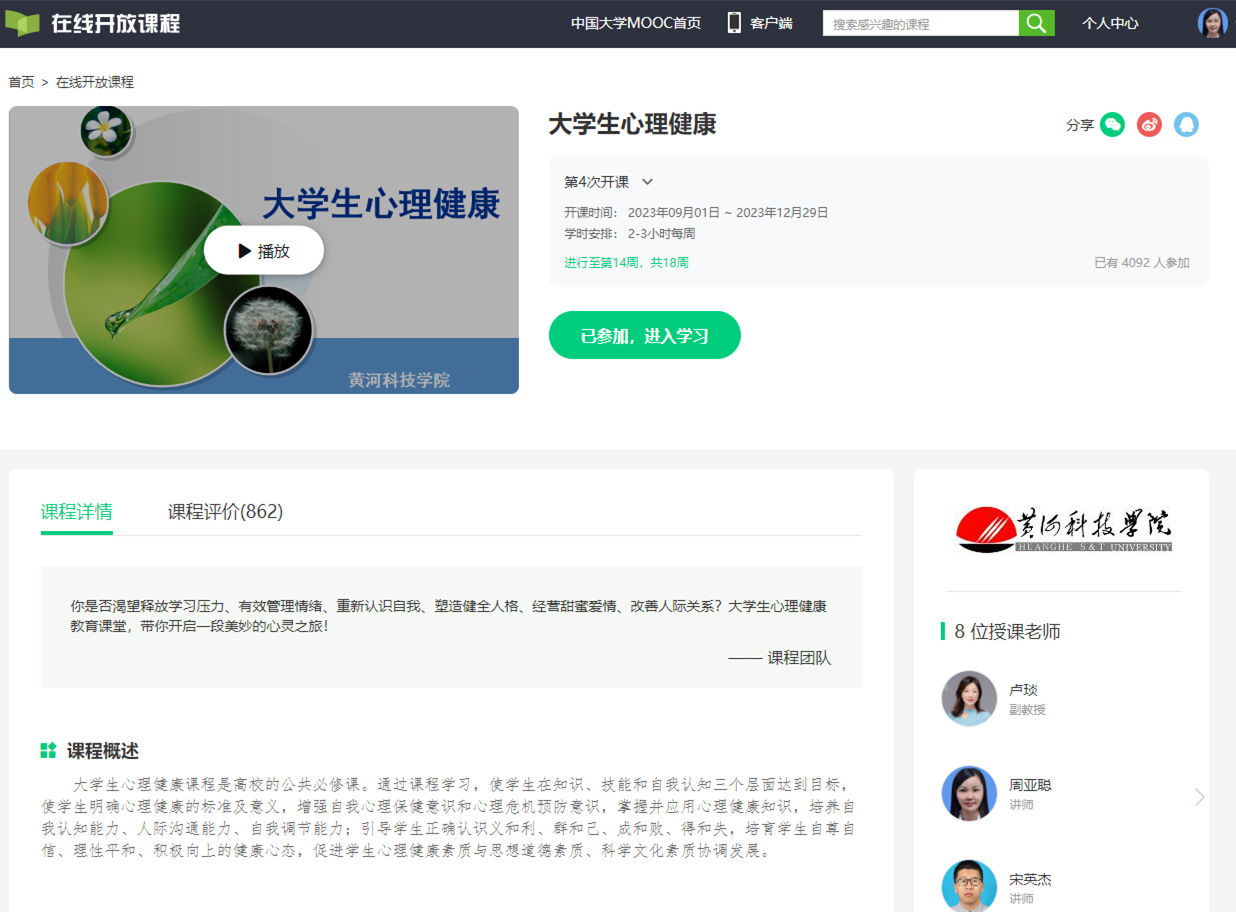Switch to 课程评价(862) tab

(x=225, y=512)
